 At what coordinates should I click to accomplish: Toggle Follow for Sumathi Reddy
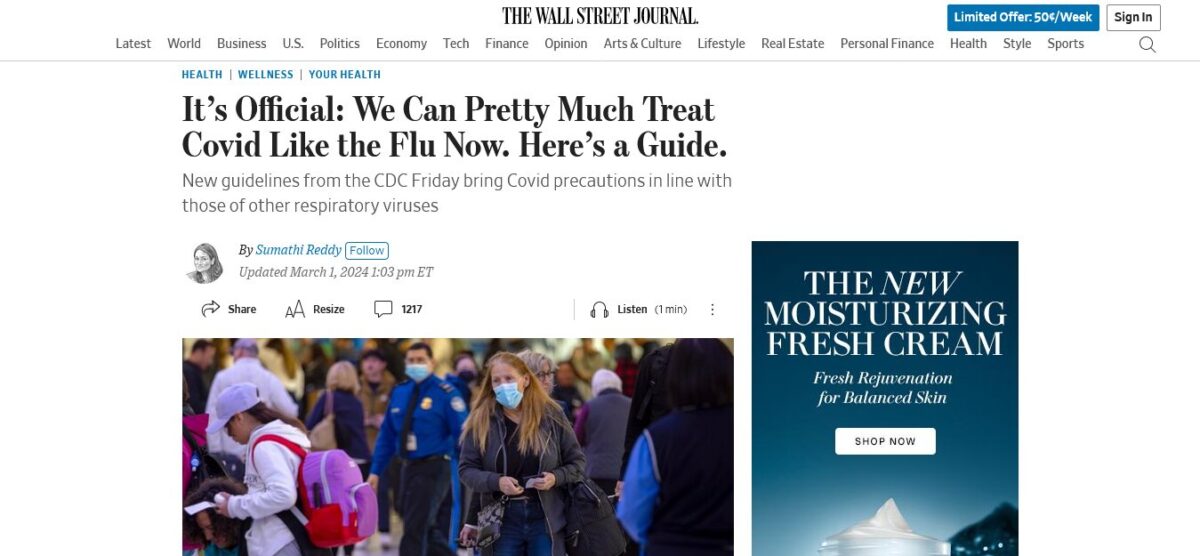[367, 251]
